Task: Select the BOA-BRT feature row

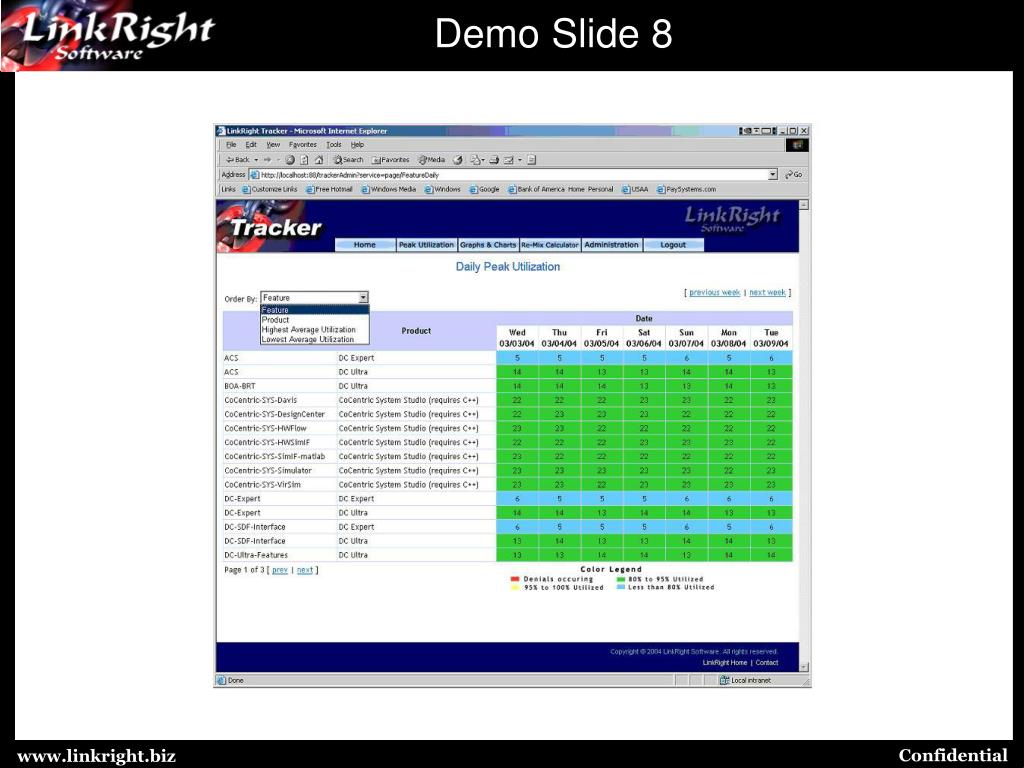Action: 508,386
